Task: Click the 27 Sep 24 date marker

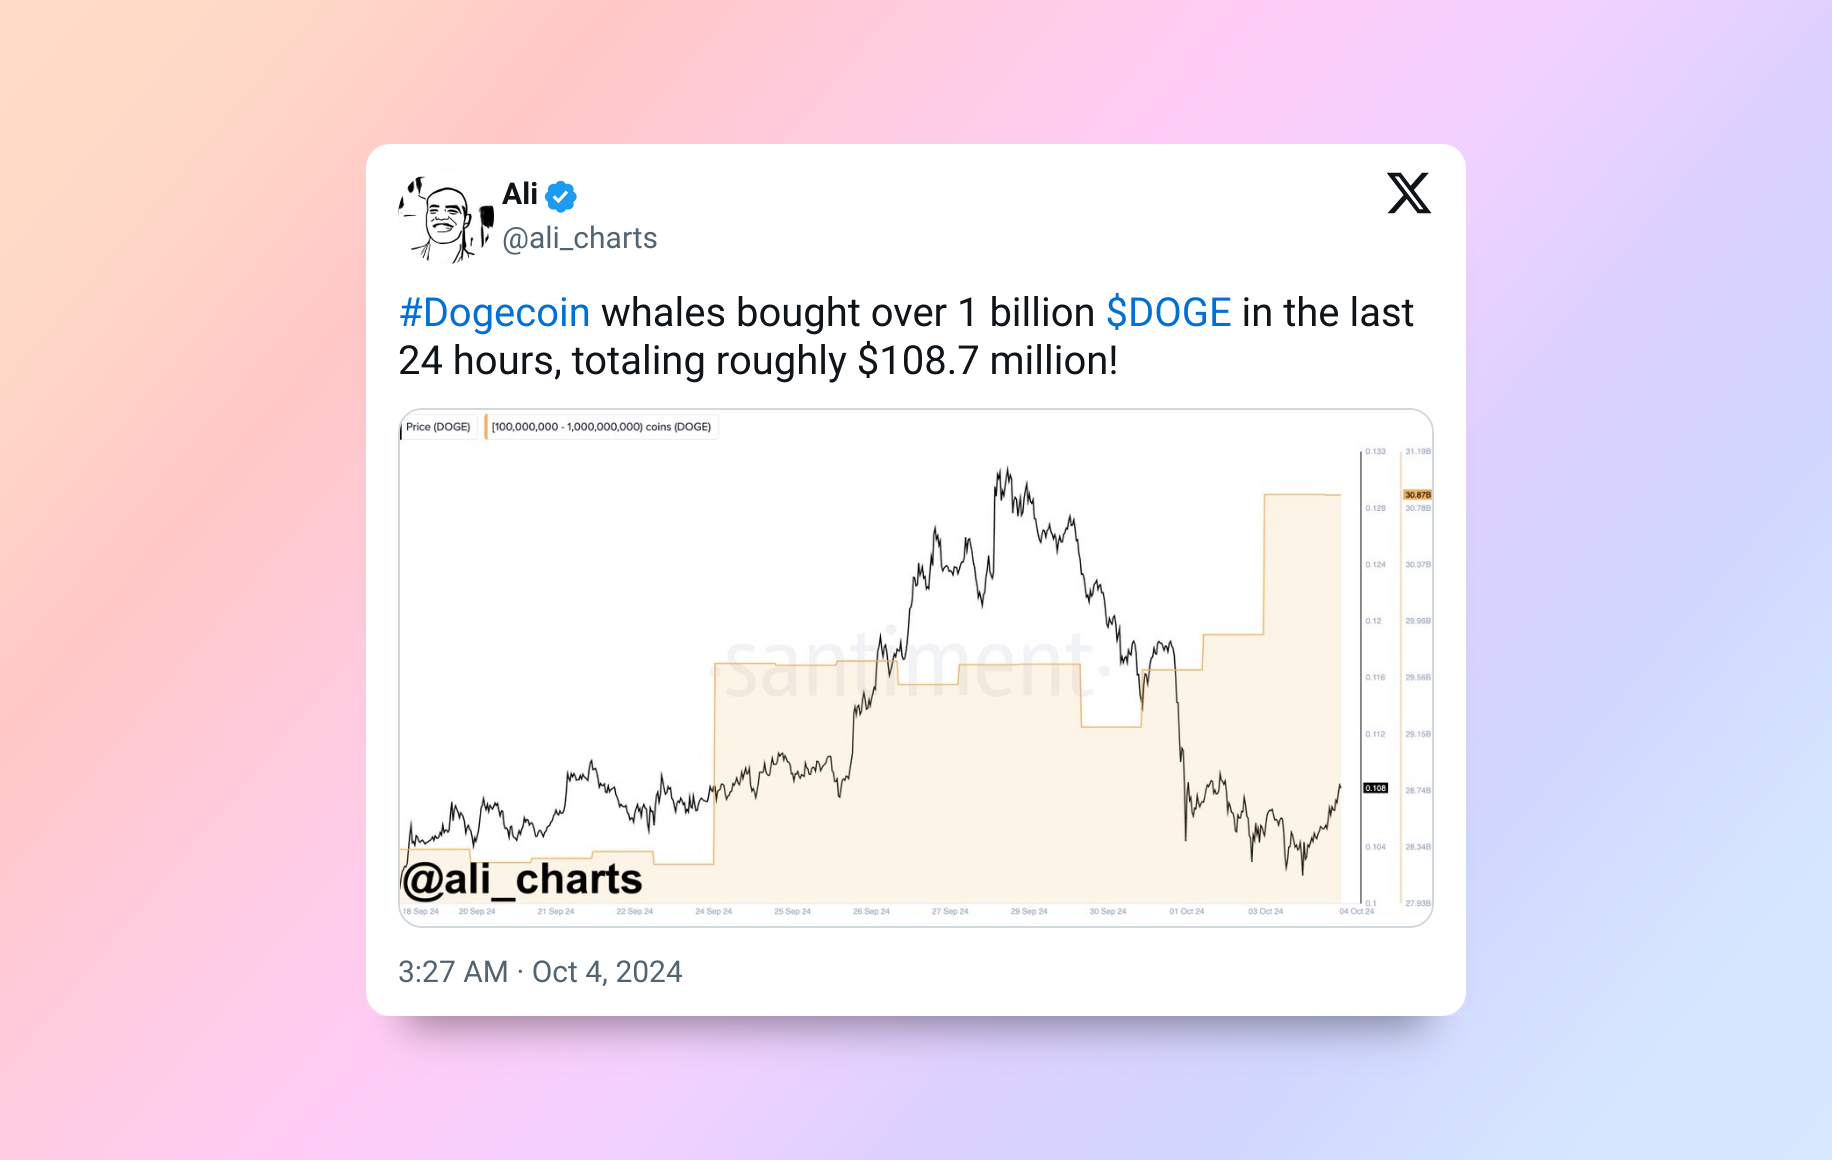Action: coord(950,912)
